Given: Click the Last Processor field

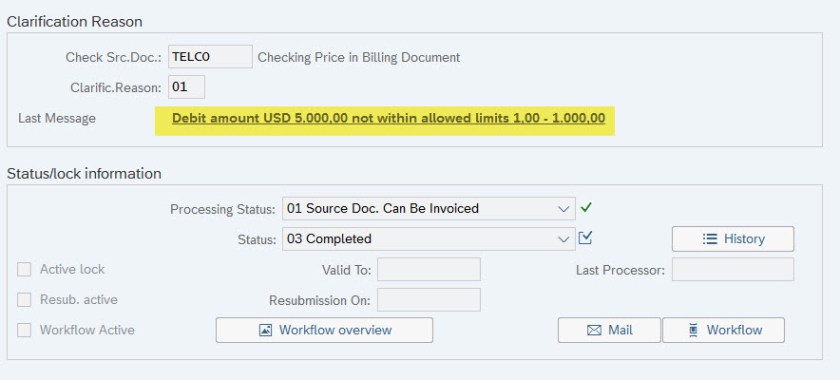Looking at the screenshot, I should point(733,270).
